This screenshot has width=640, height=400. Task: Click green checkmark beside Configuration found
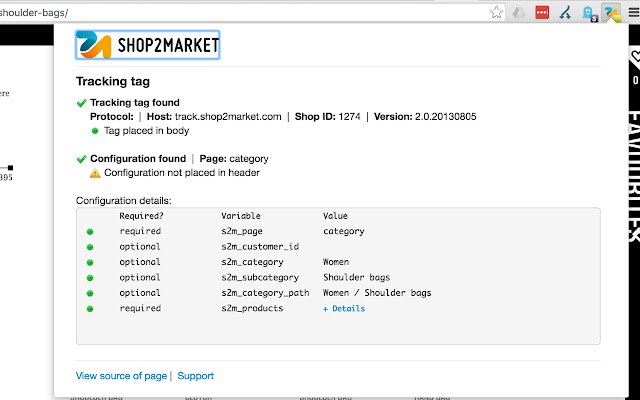coord(82,159)
